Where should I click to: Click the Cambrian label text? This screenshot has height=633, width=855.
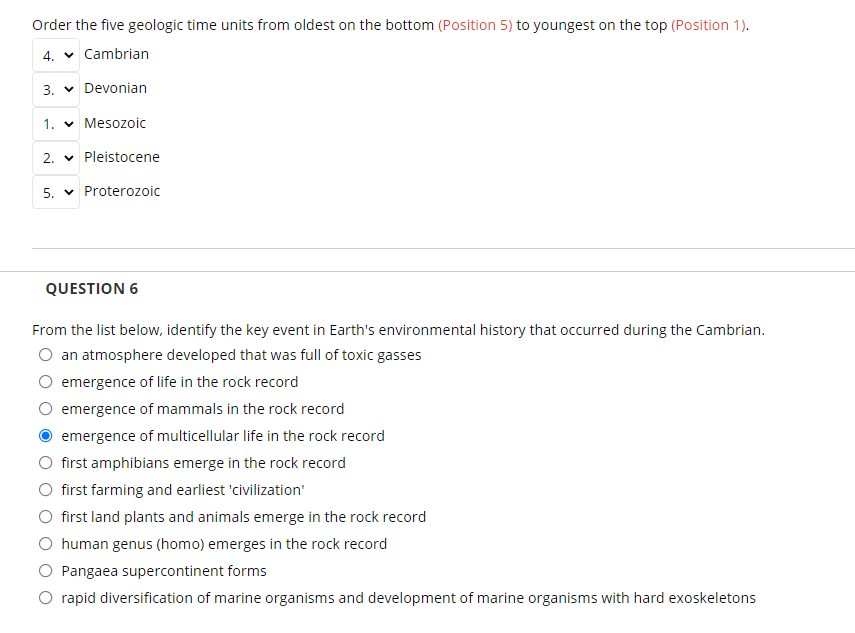(117, 54)
